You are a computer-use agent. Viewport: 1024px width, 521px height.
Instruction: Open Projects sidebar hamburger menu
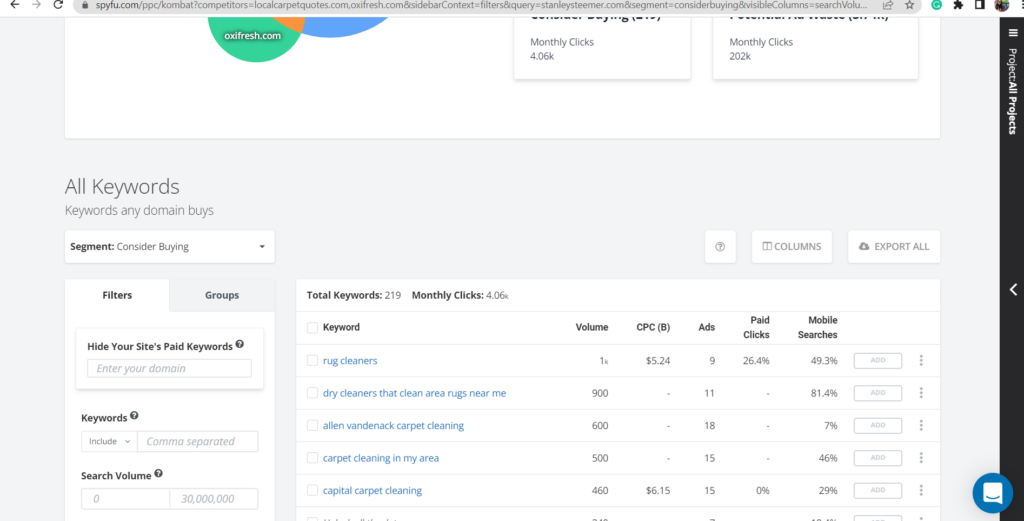[1012, 32]
